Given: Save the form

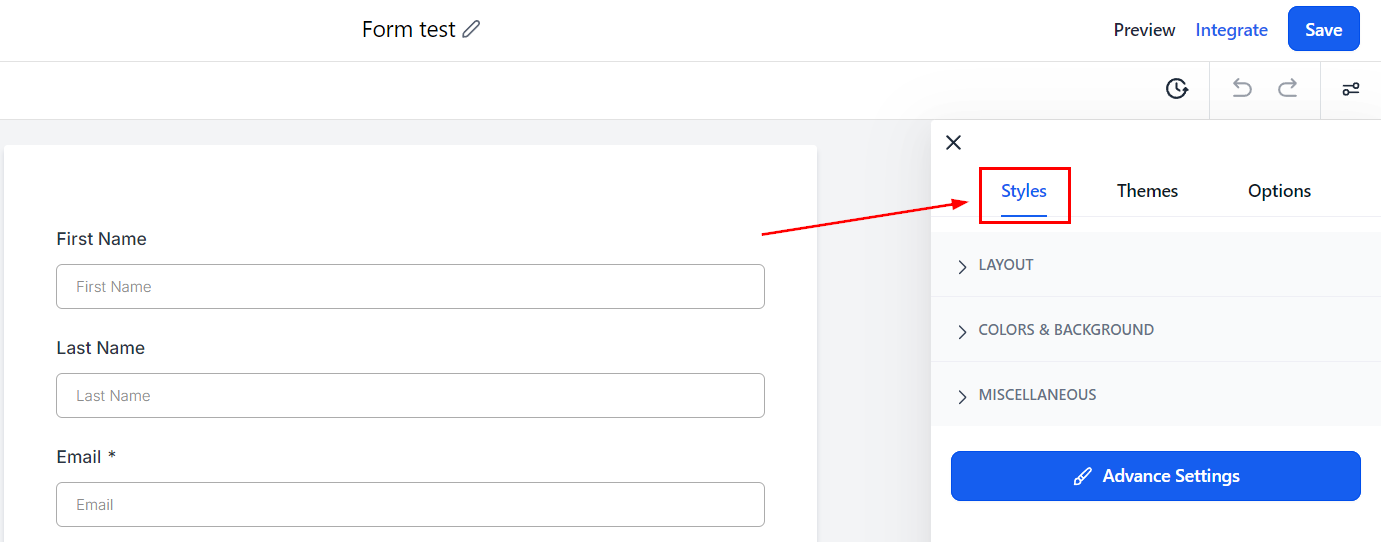Looking at the screenshot, I should point(1323,29).
